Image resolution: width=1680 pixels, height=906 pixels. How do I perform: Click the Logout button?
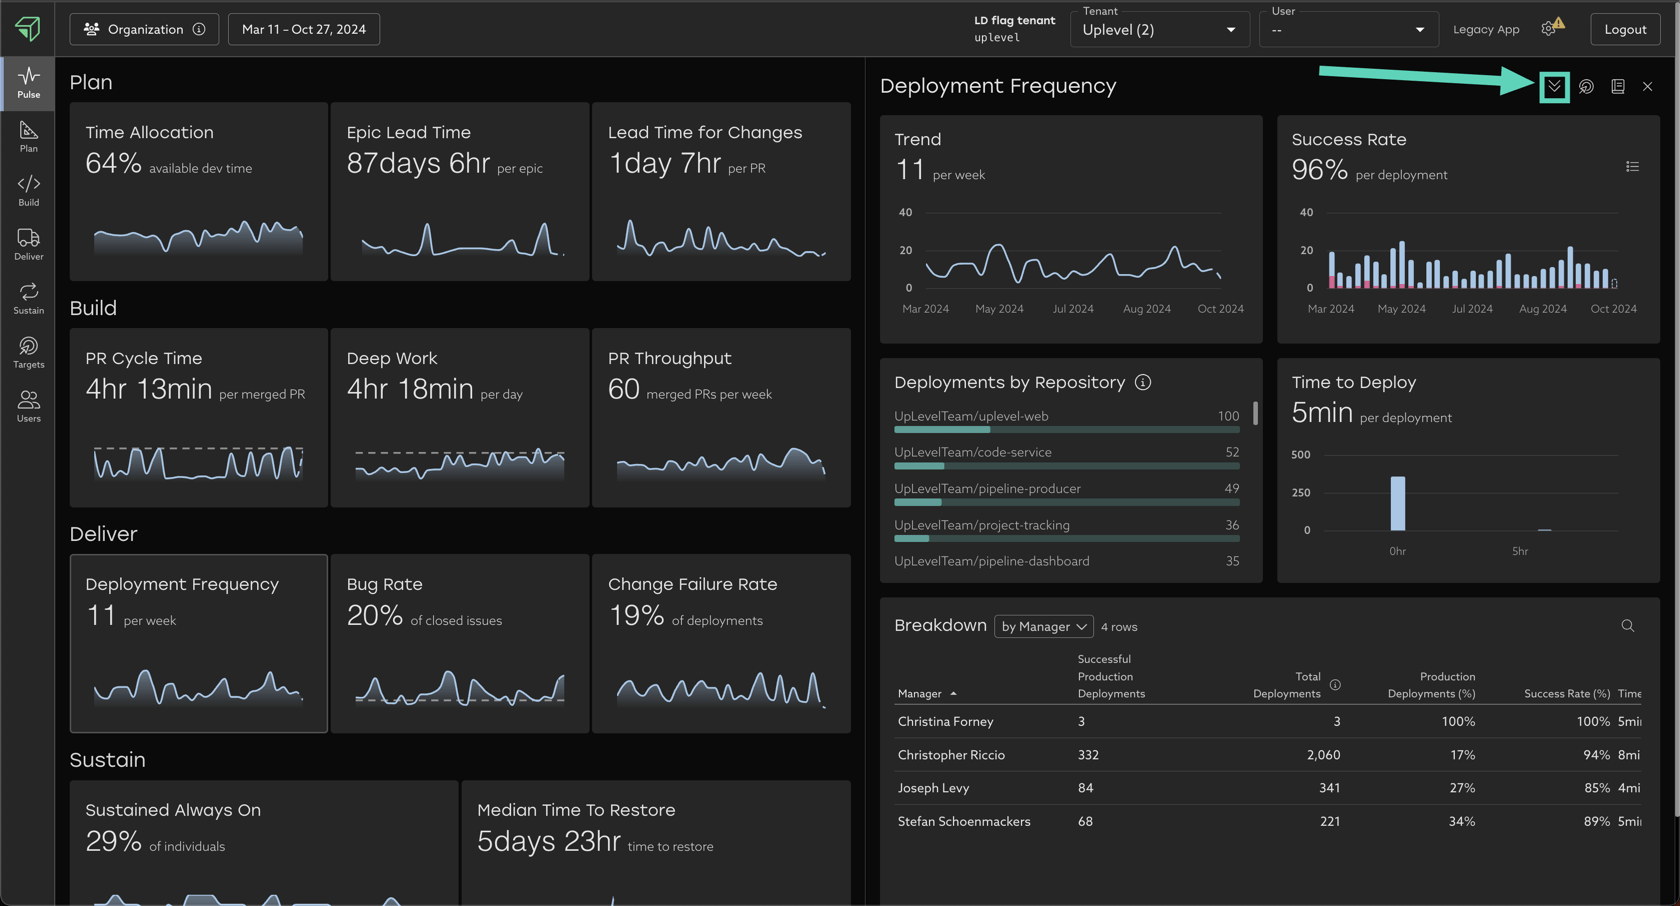(x=1624, y=29)
